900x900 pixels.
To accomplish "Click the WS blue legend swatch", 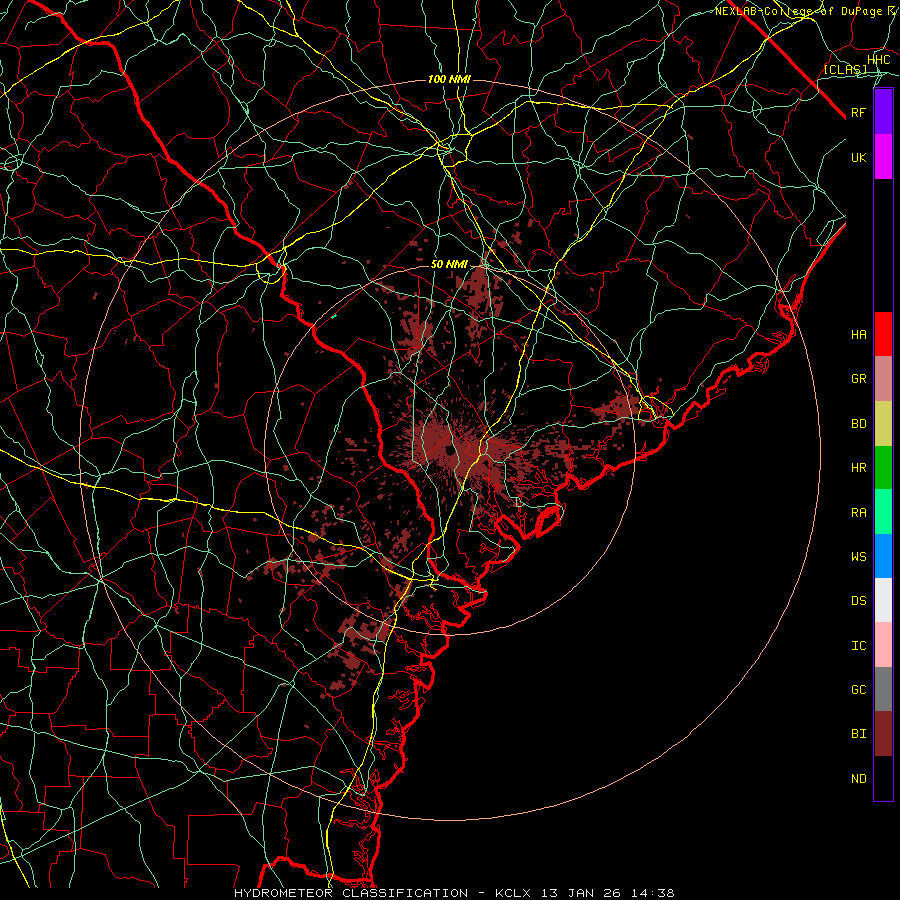I will [x=883, y=556].
